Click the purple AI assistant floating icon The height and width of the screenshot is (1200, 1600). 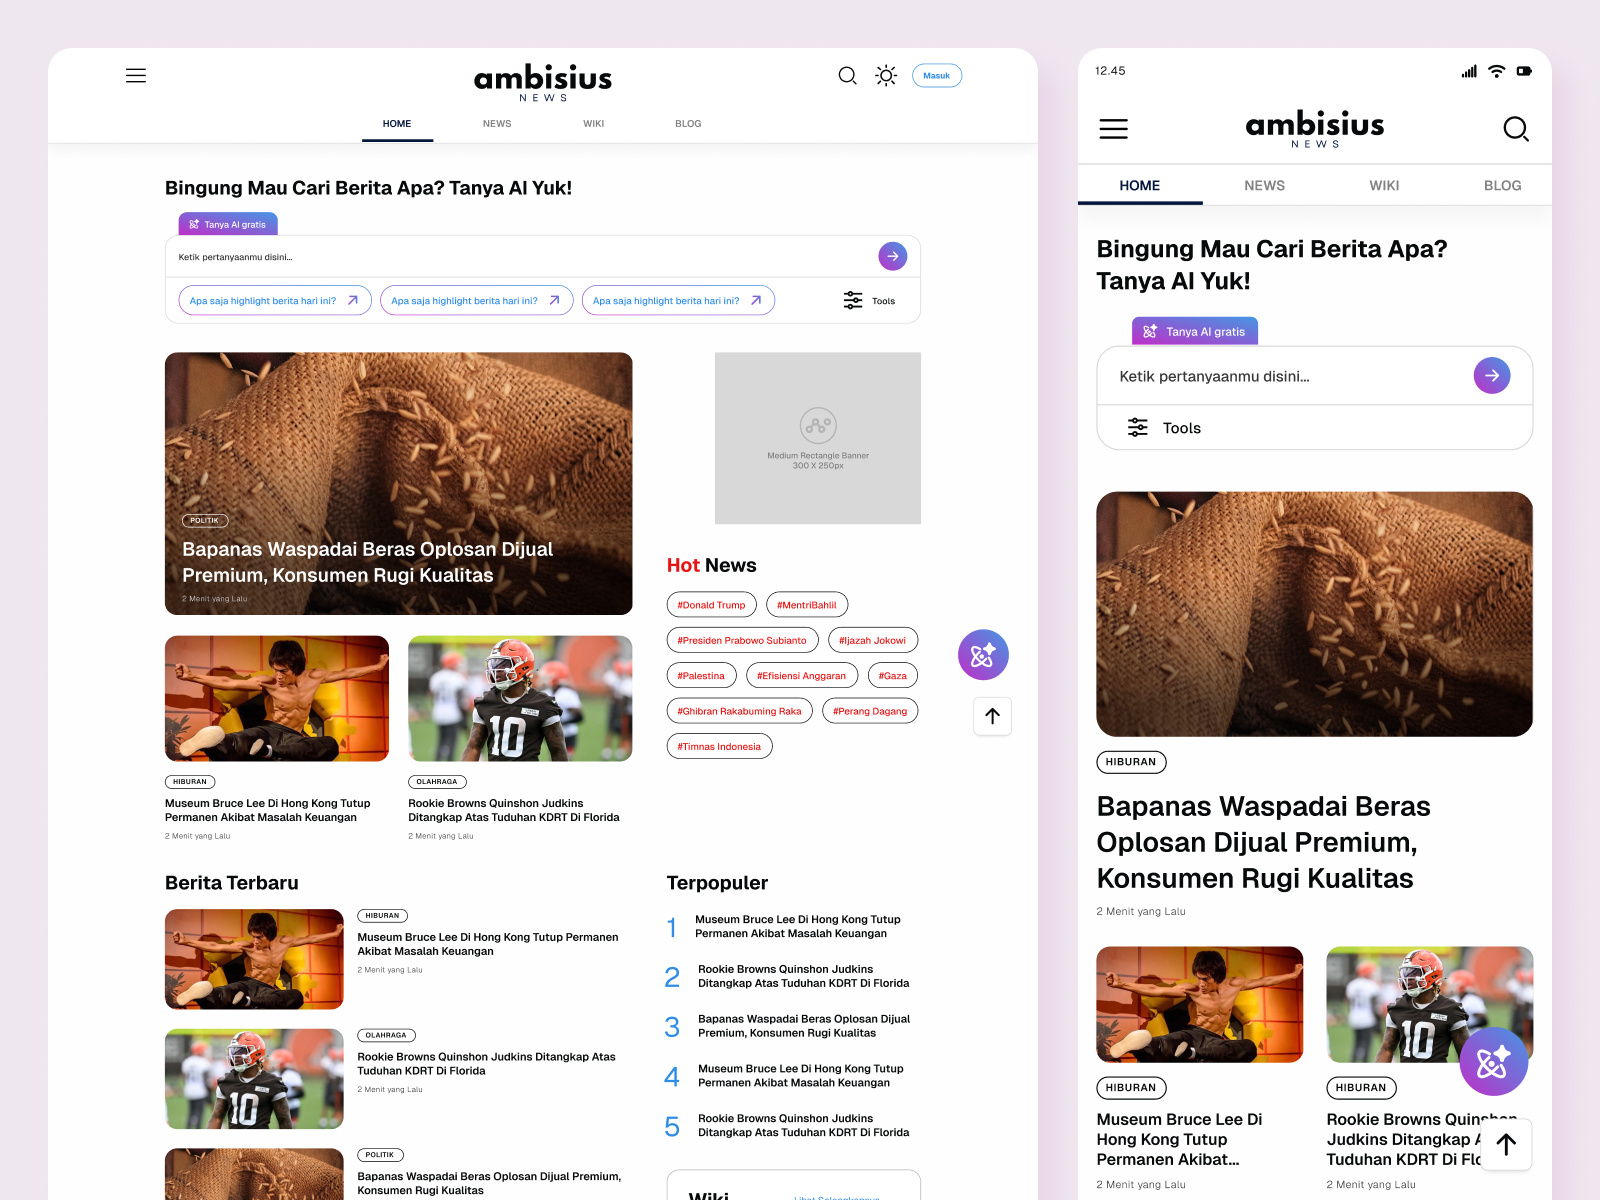click(982, 655)
